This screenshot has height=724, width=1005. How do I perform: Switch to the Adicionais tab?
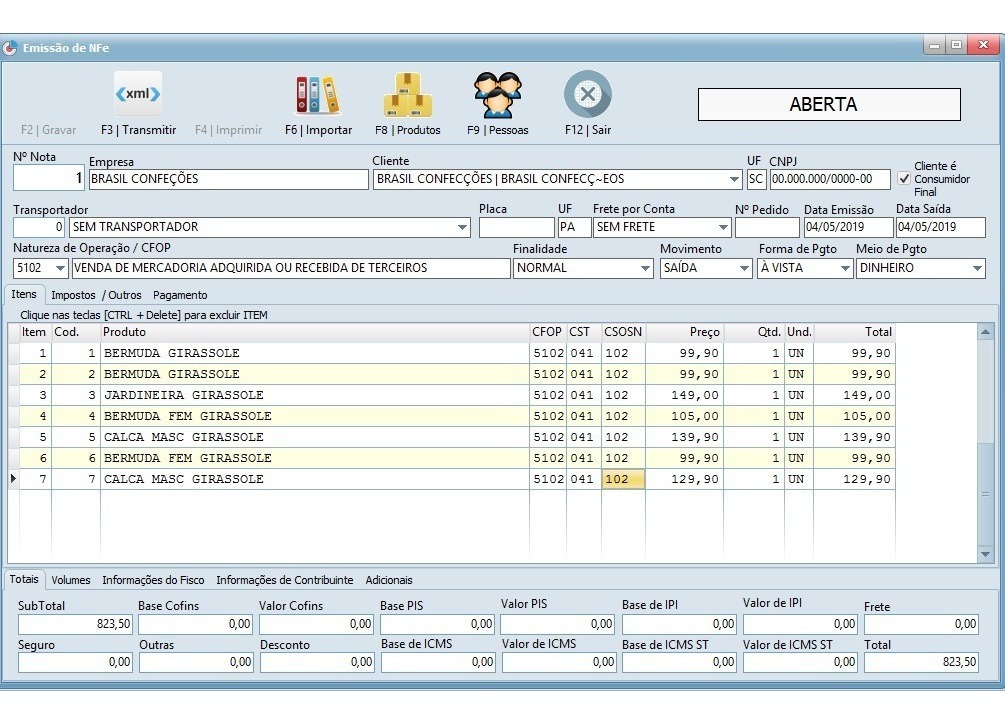(388, 580)
